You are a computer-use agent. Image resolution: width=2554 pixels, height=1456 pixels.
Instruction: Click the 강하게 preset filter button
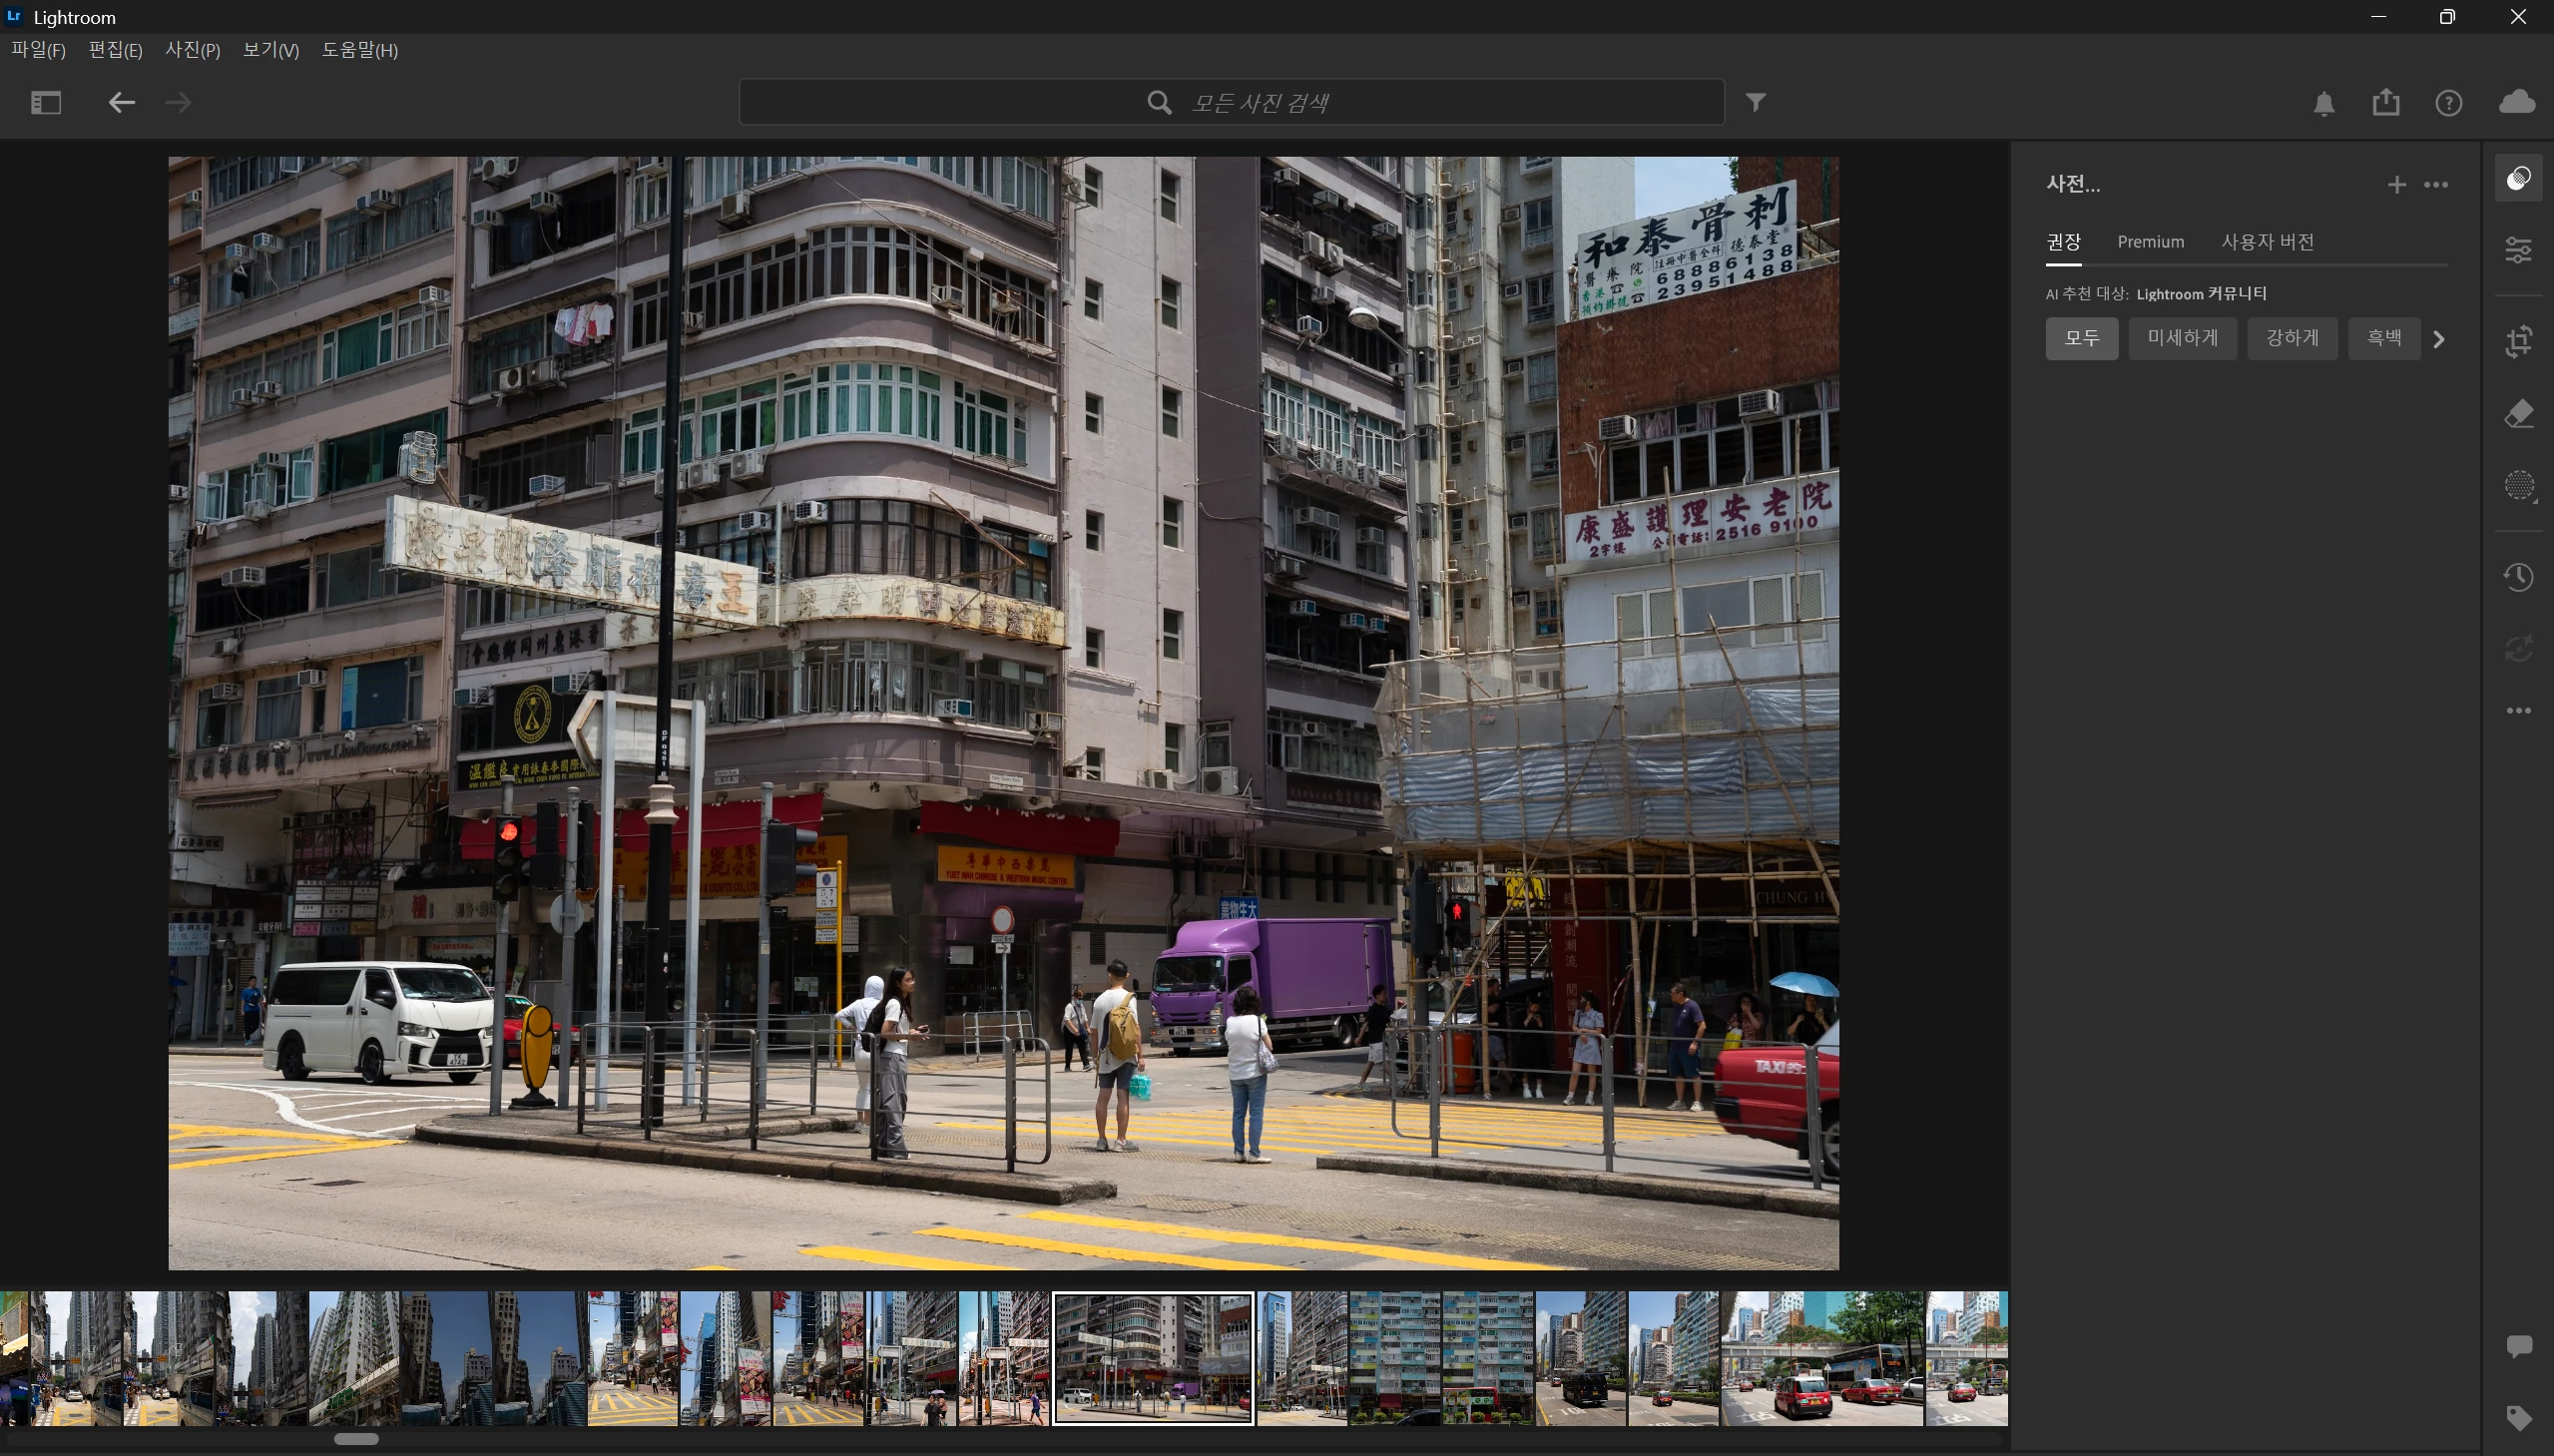[2291, 338]
